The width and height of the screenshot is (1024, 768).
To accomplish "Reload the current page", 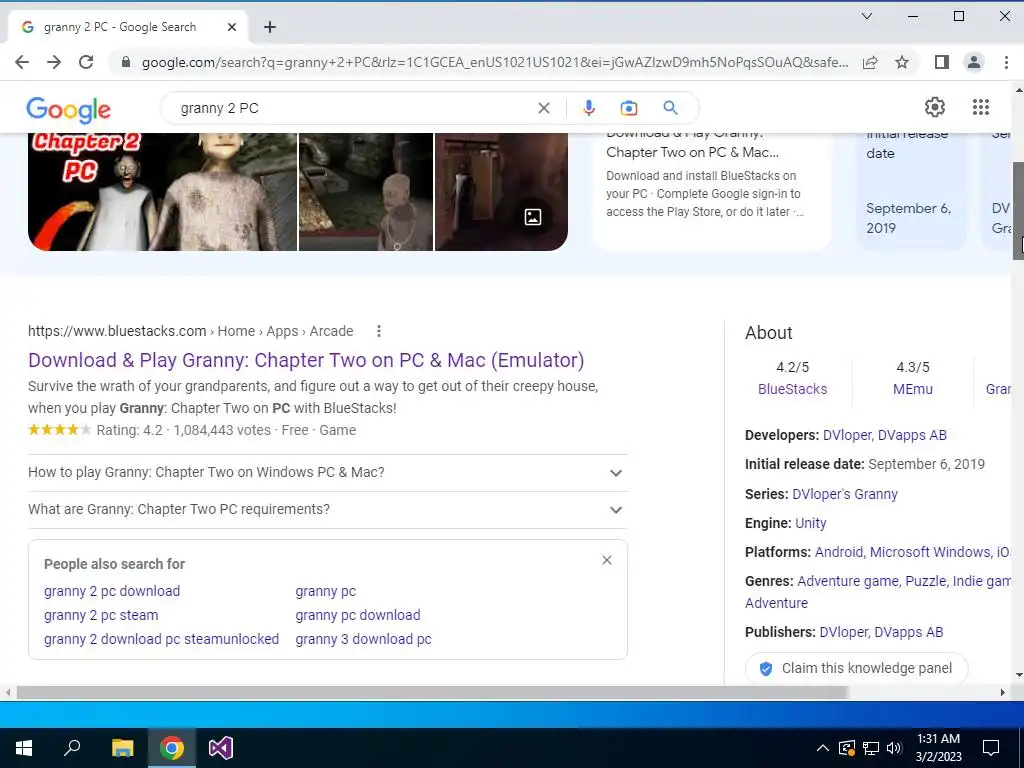I will pos(86,62).
